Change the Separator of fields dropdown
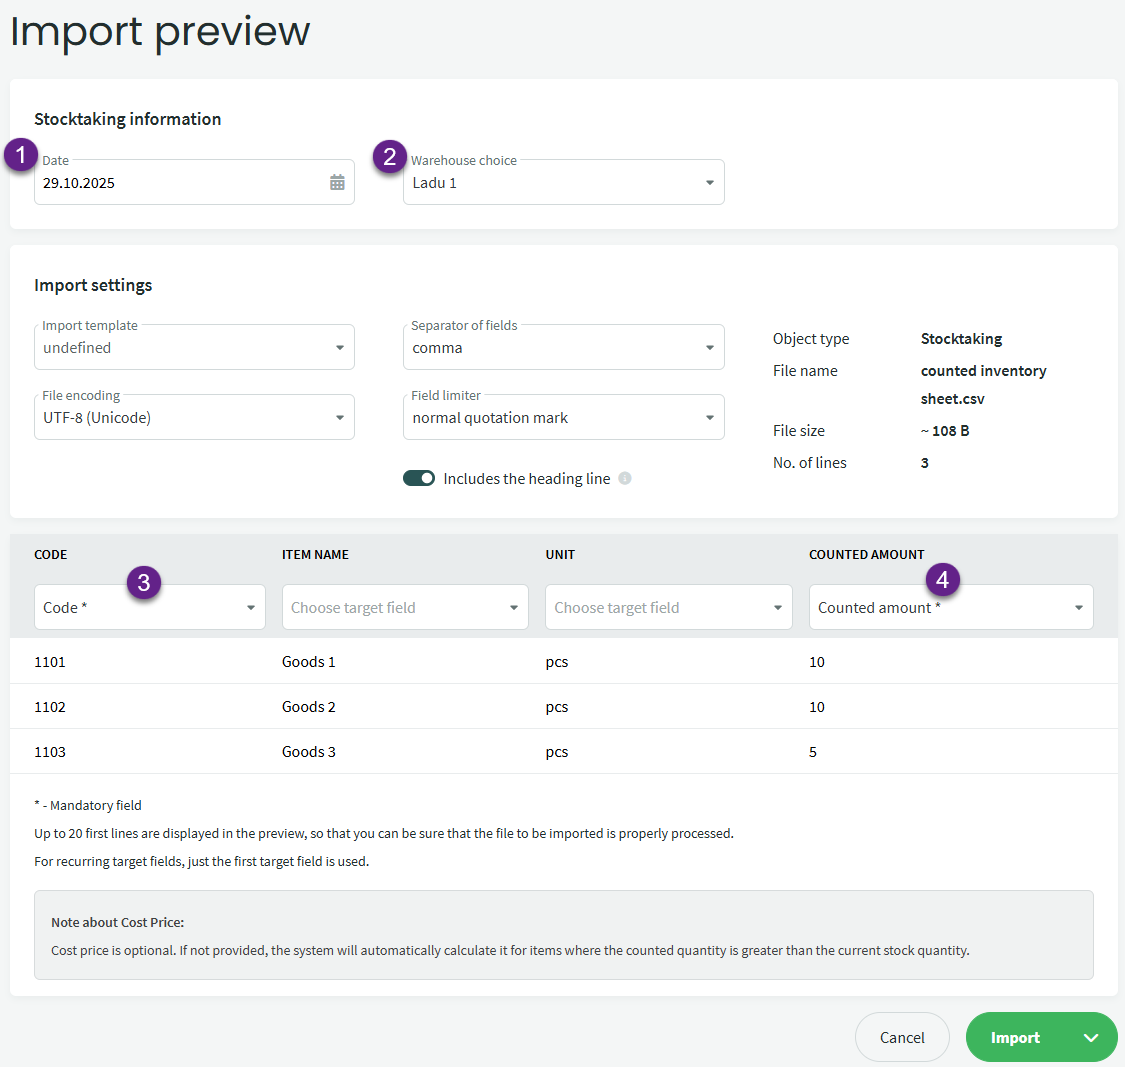The height and width of the screenshot is (1067, 1125). tap(563, 348)
